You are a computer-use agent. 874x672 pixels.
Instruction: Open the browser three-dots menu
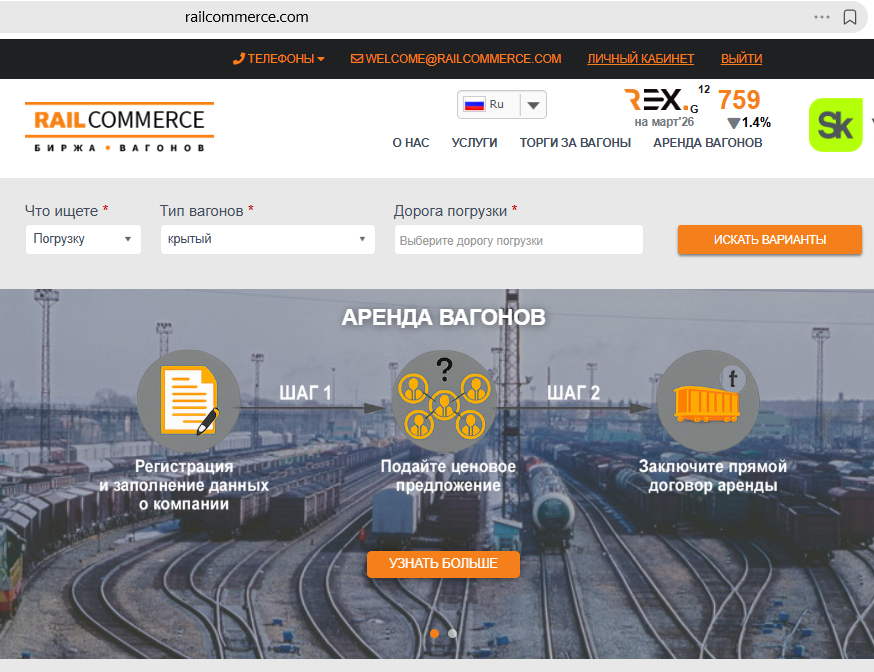click(822, 17)
